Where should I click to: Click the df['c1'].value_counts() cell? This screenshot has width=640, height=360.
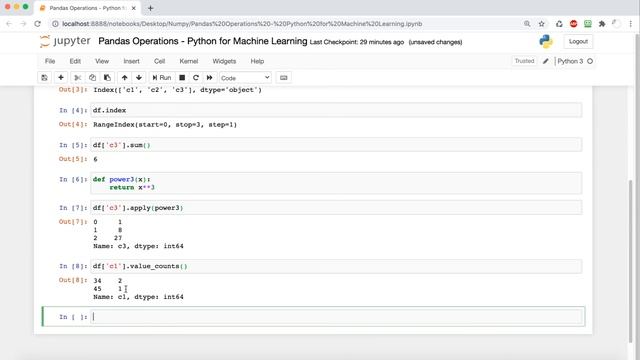pos(337,266)
